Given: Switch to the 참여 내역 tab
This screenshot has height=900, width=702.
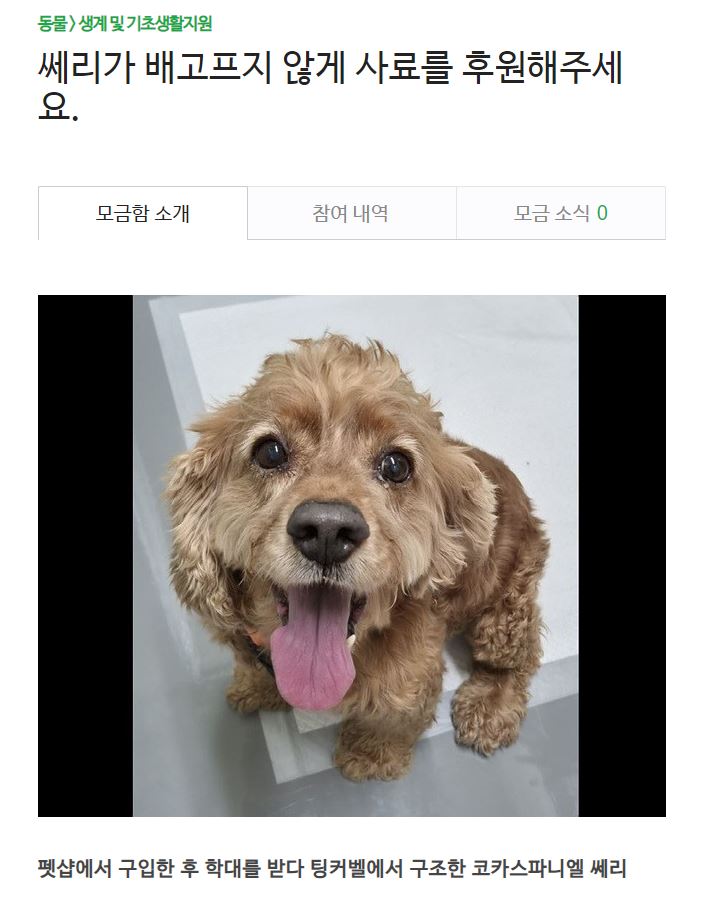Looking at the screenshot, I should click(x=352, y=213).
